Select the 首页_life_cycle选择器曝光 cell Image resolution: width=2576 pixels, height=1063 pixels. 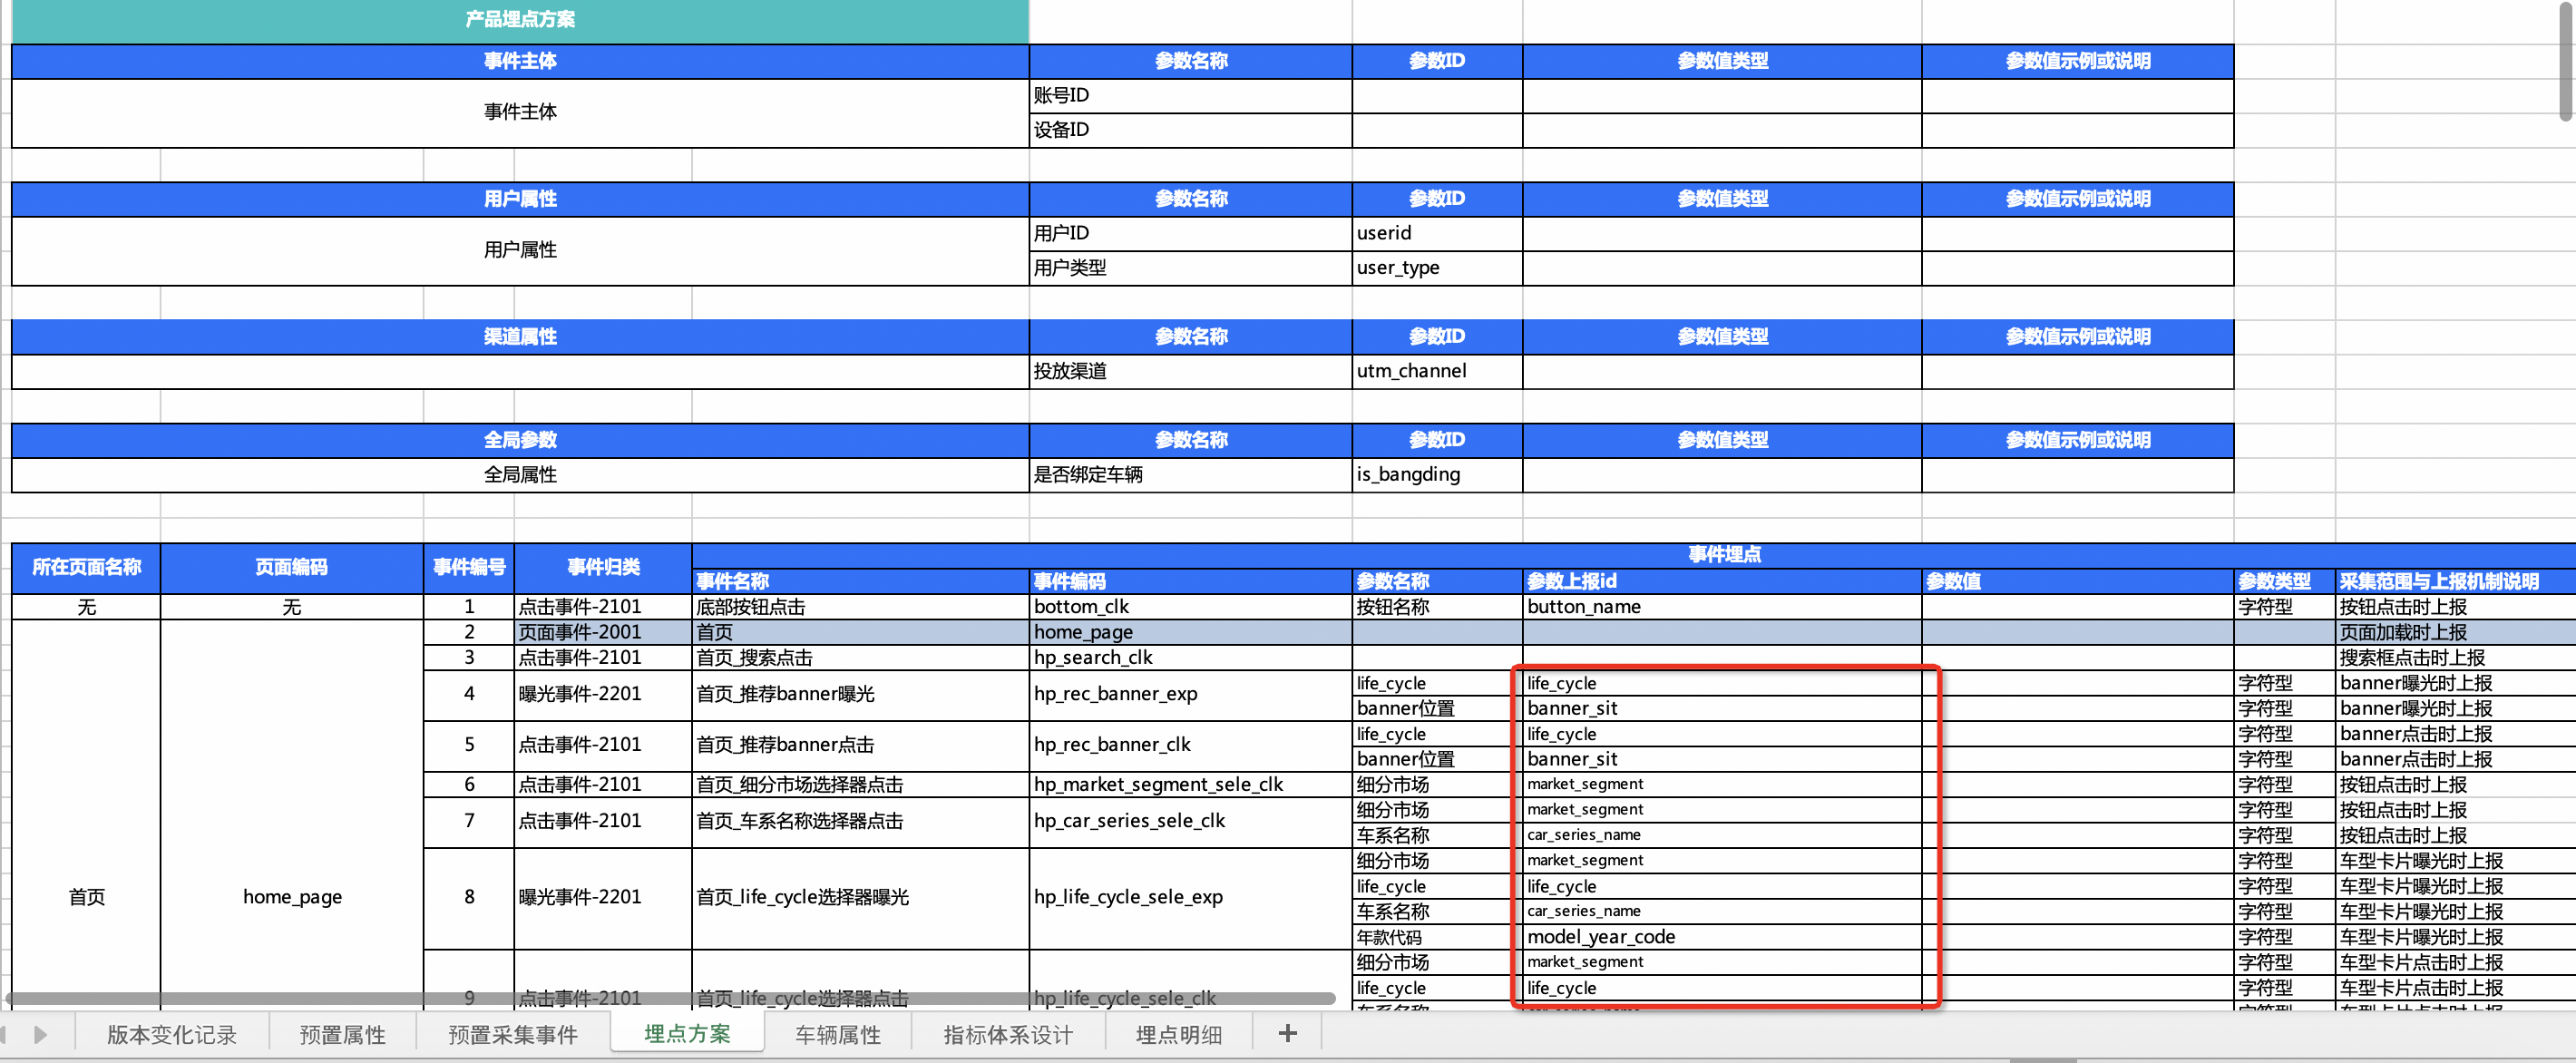(860, 898)
